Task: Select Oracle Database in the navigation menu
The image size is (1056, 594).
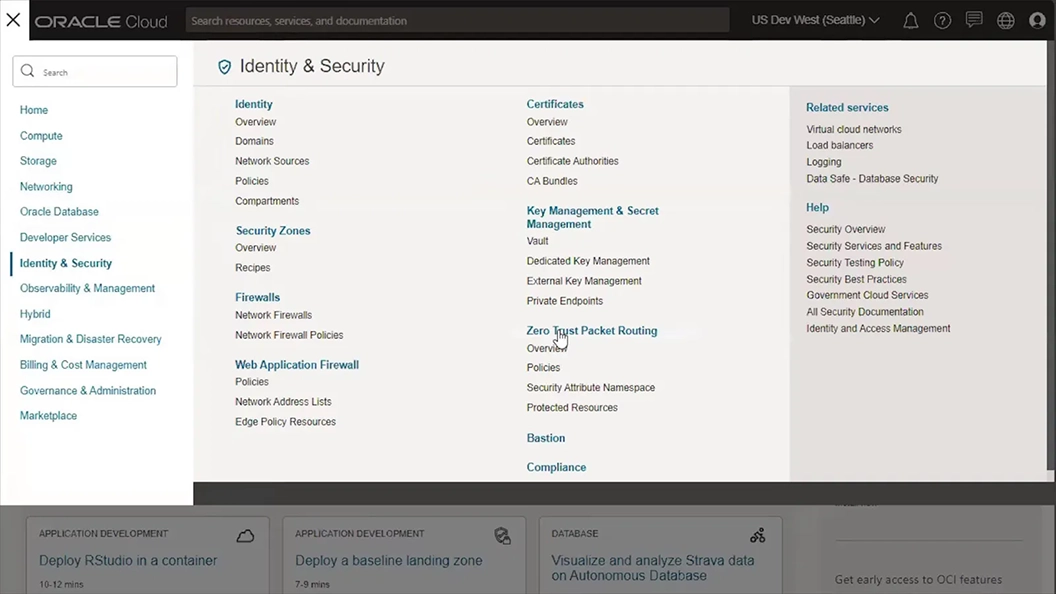Action: click(x=59, y=211)
